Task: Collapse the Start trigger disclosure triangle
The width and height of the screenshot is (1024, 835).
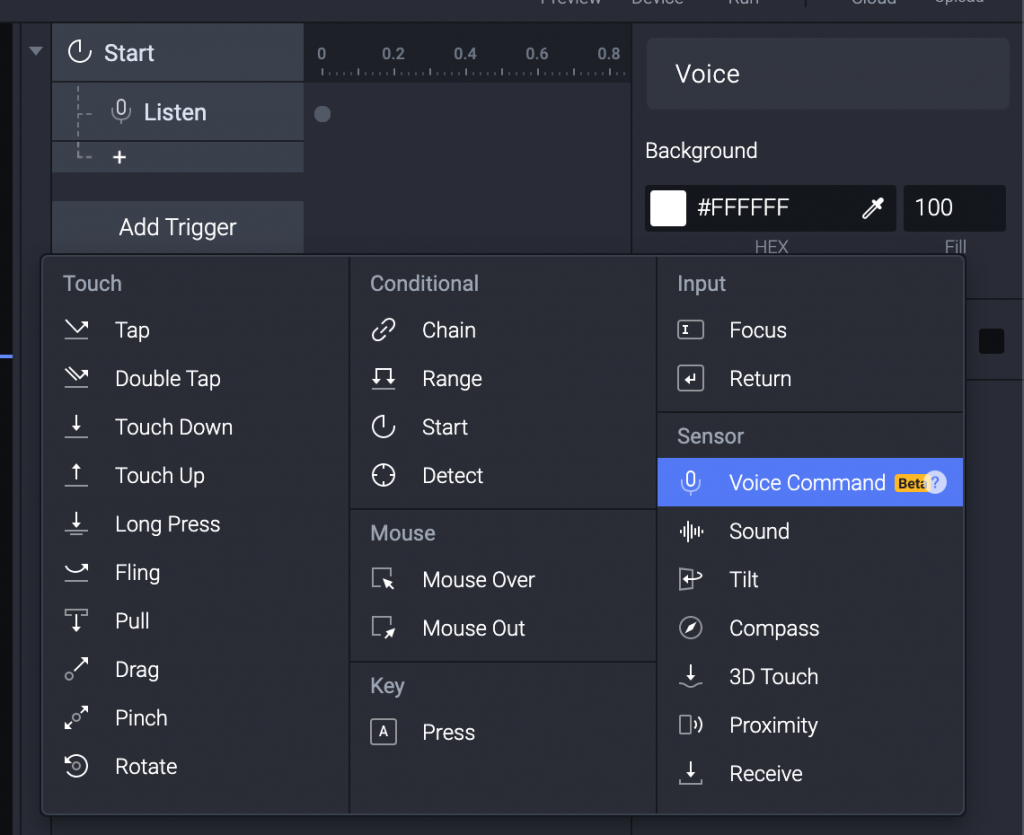Action: coord(36,51)
